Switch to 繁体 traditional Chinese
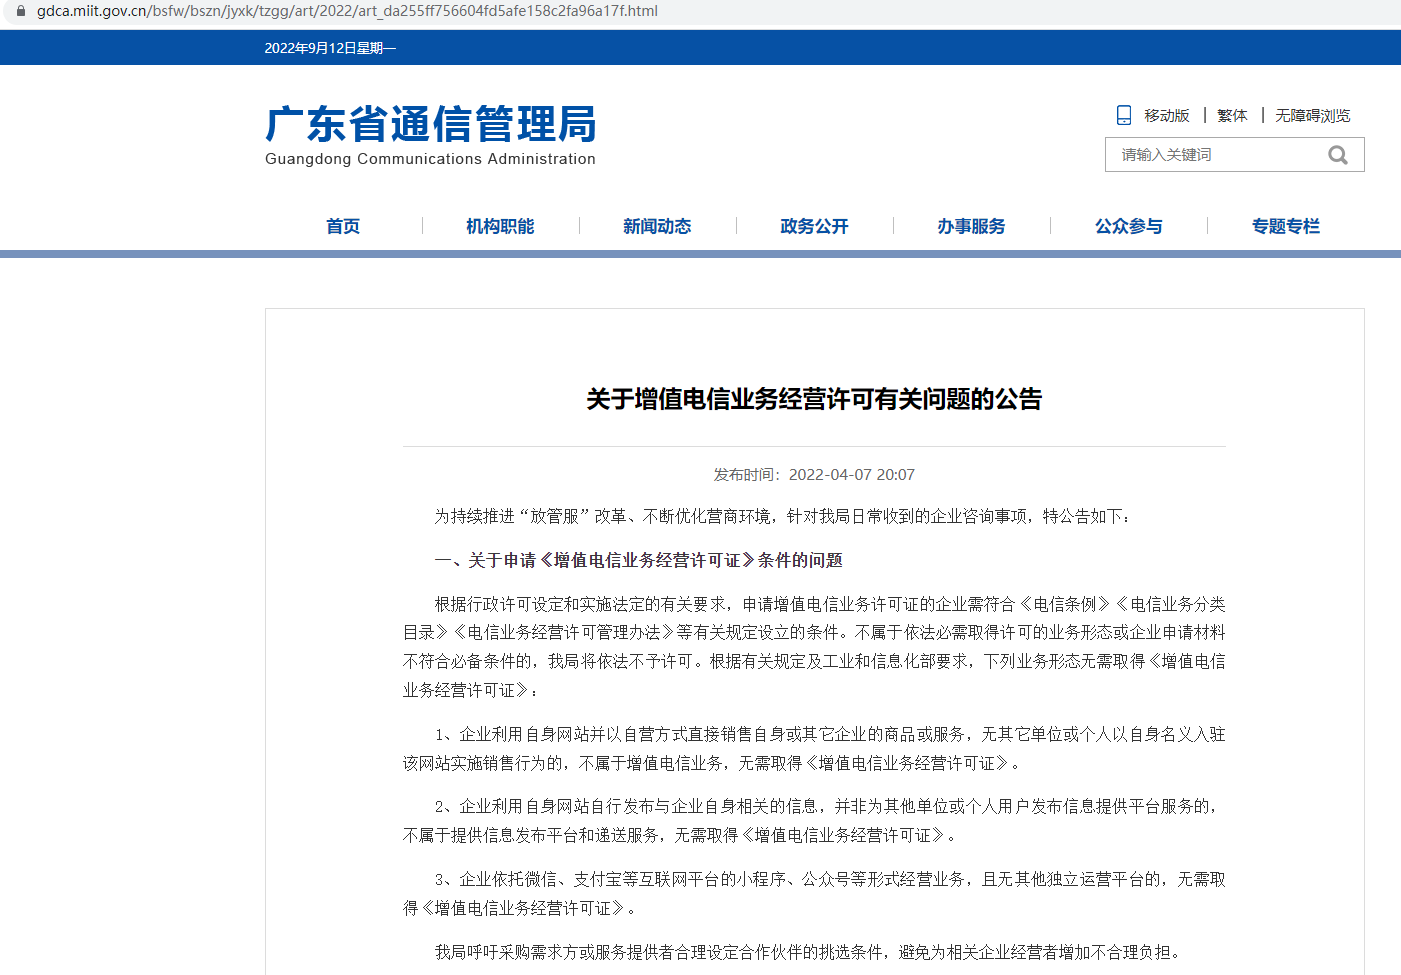This screenshot has width=1401, height=975. (1232, 116)
